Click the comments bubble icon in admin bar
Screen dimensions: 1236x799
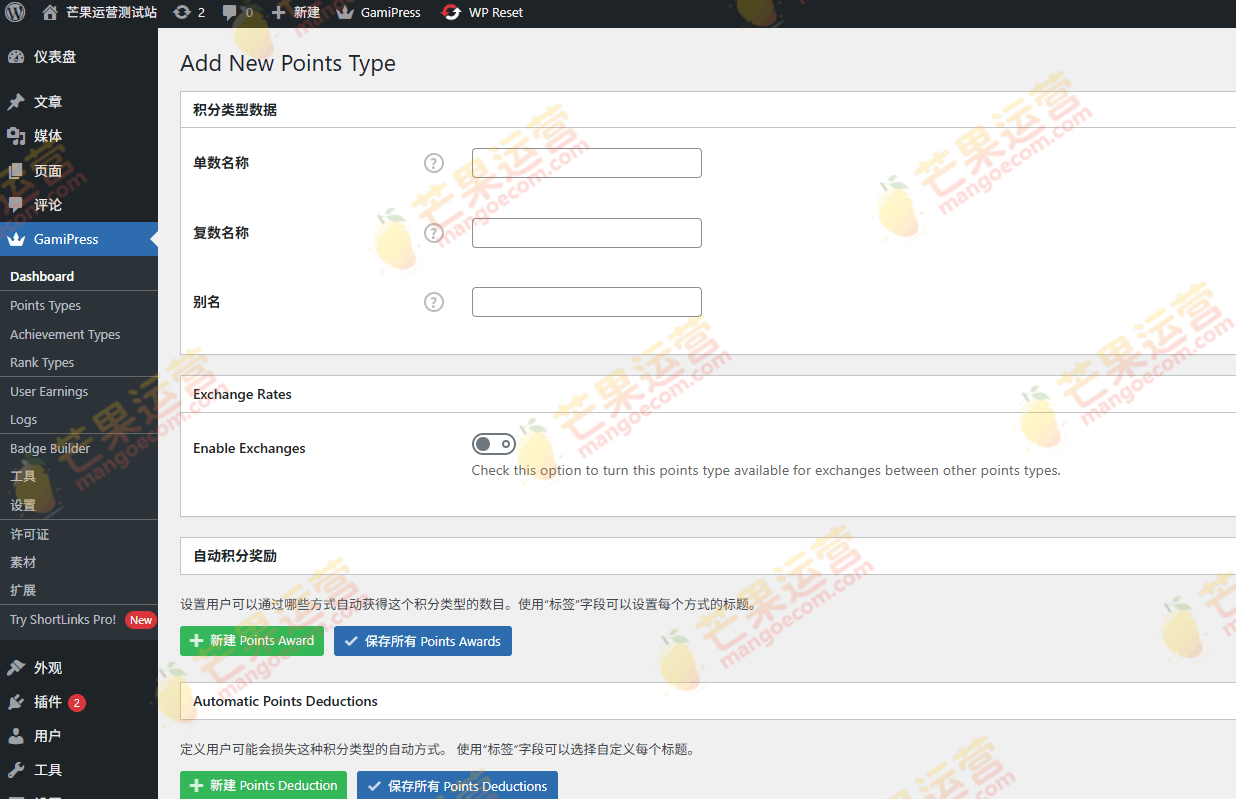tap(231, 12)
